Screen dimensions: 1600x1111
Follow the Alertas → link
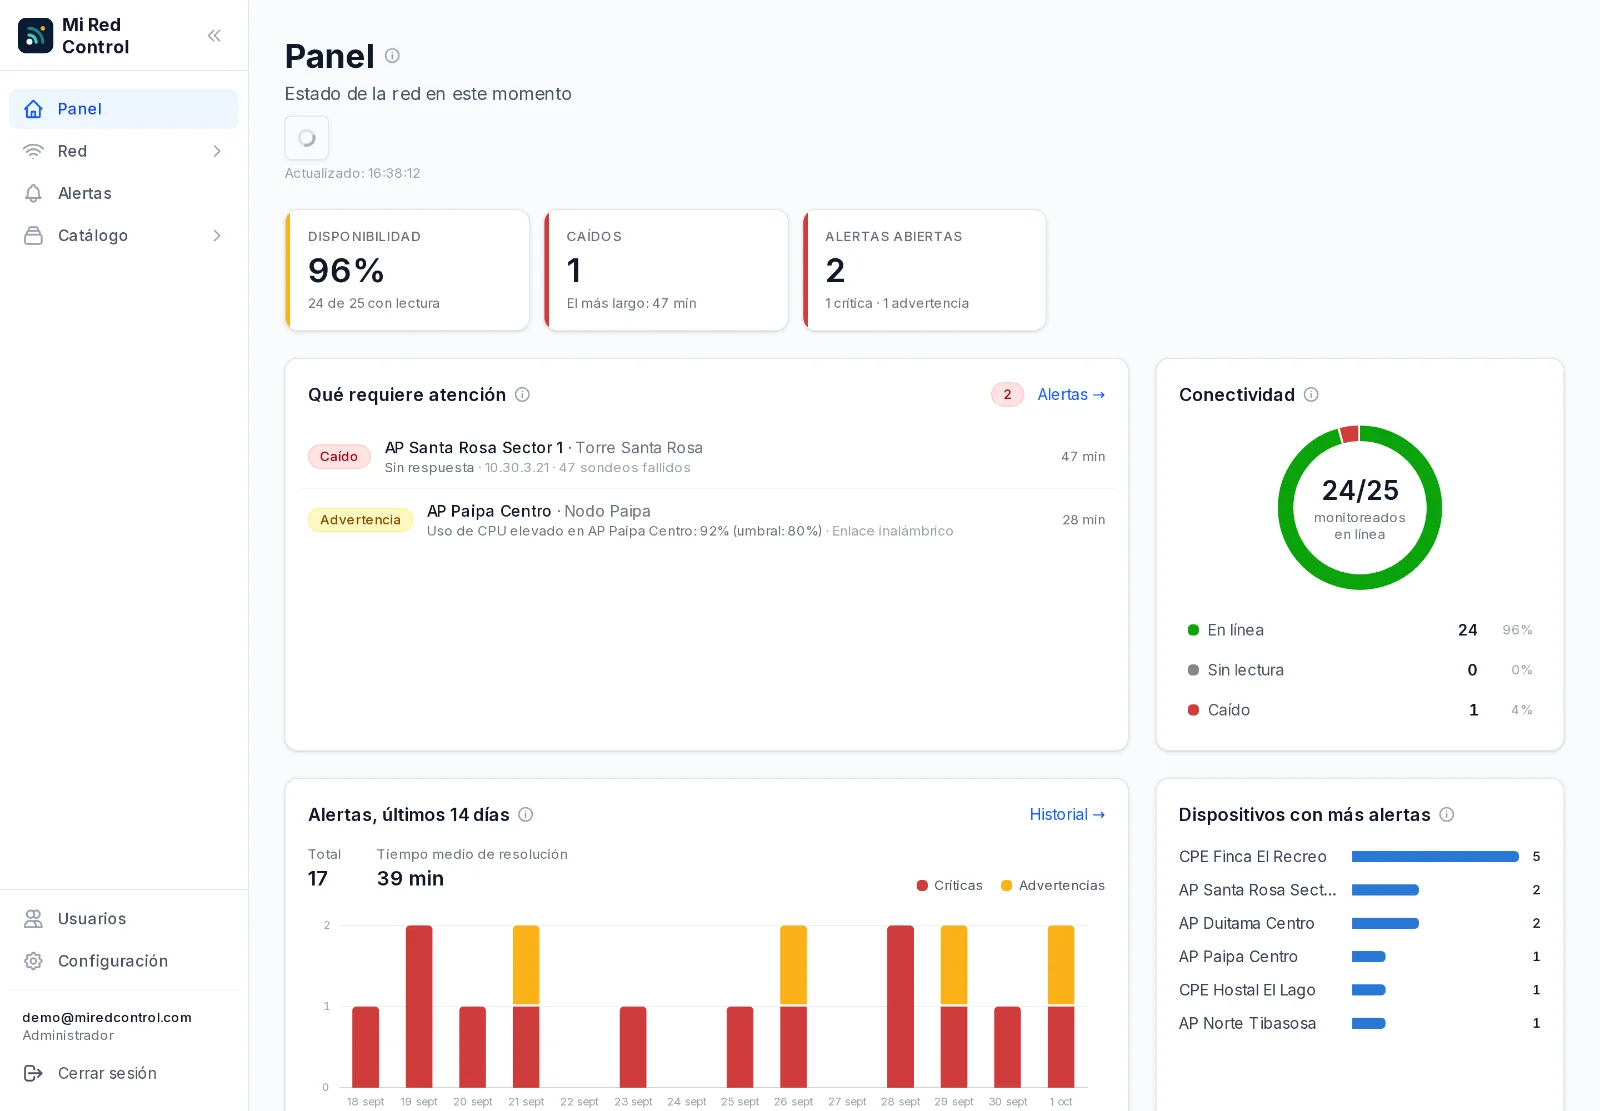(1071, 395)
